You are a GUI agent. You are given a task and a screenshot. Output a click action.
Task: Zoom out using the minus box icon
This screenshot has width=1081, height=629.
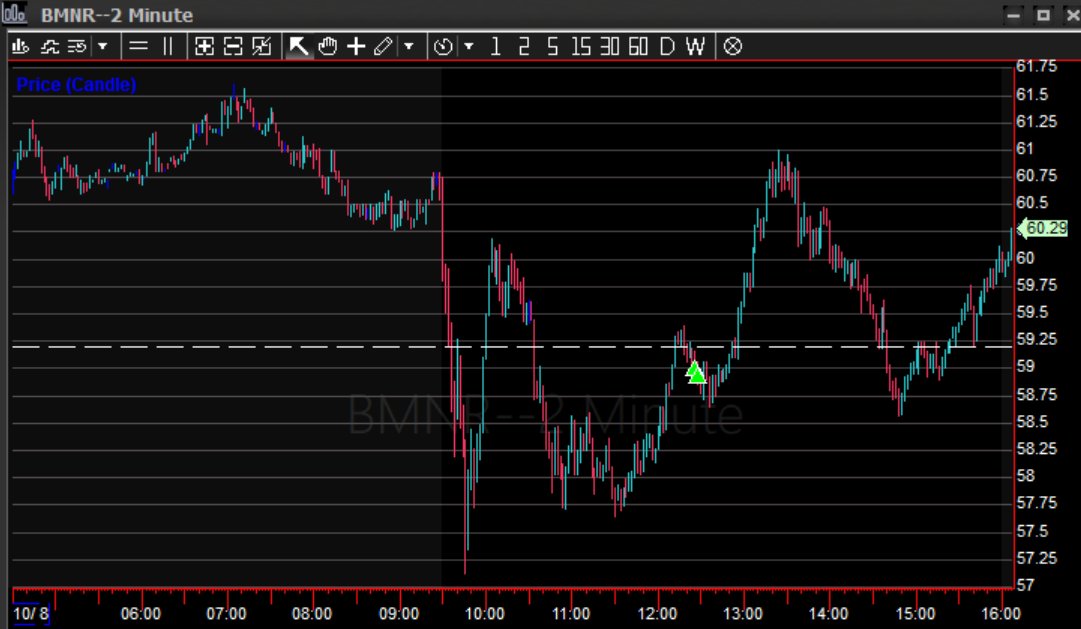(233, 46)
